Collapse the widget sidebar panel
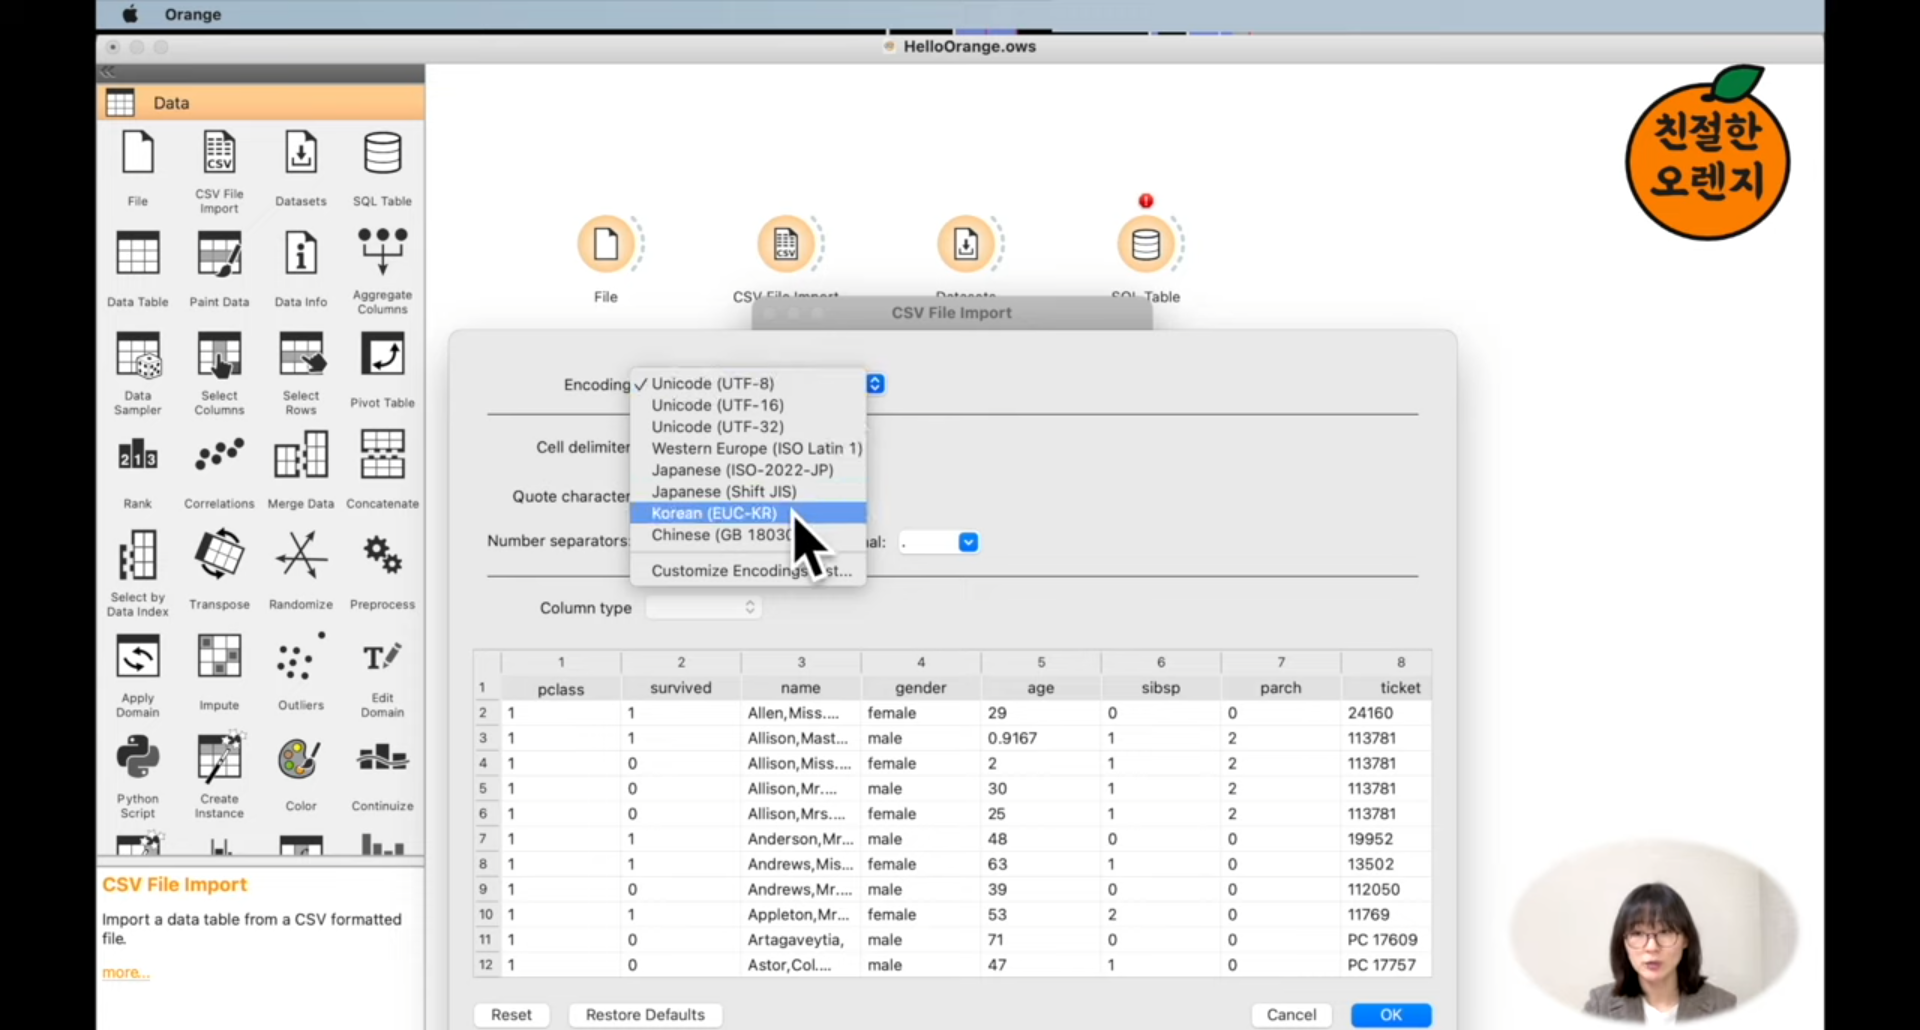 coord(108,72)
